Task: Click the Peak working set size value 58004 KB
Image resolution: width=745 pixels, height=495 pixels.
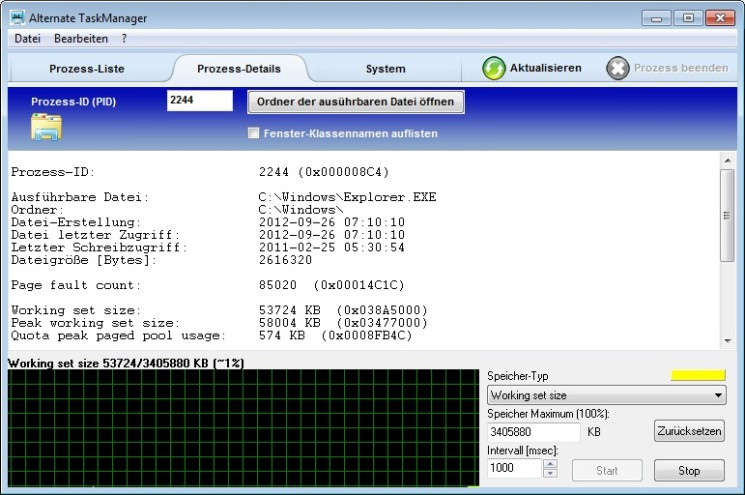Action: click(x=289, y=323)
